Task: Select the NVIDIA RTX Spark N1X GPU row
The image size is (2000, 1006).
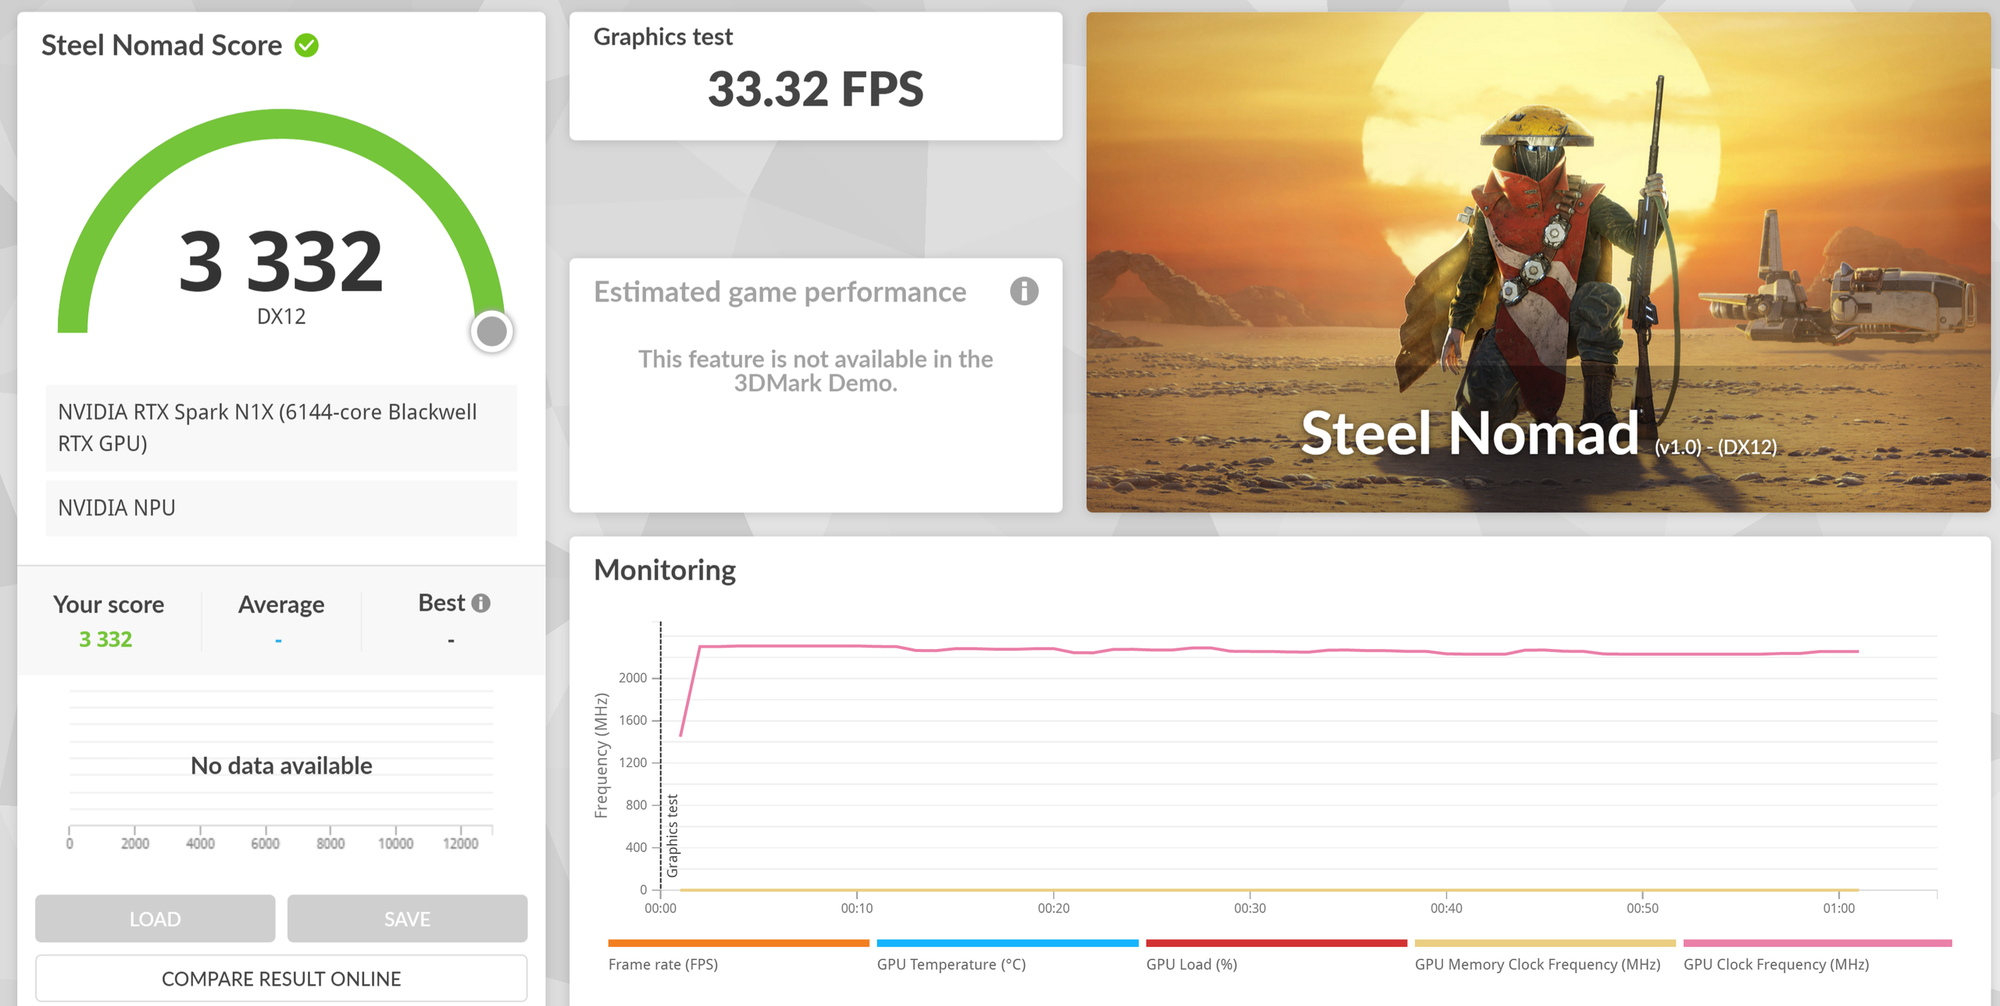Action: point(281,428)
